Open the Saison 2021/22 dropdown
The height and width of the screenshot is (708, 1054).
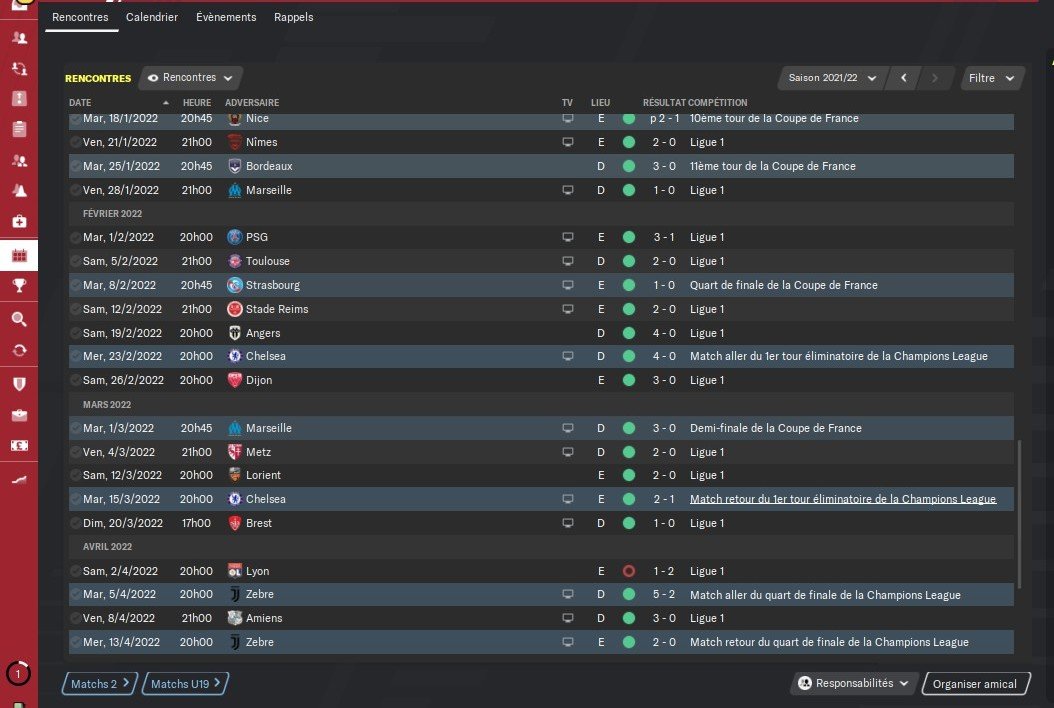832,78
